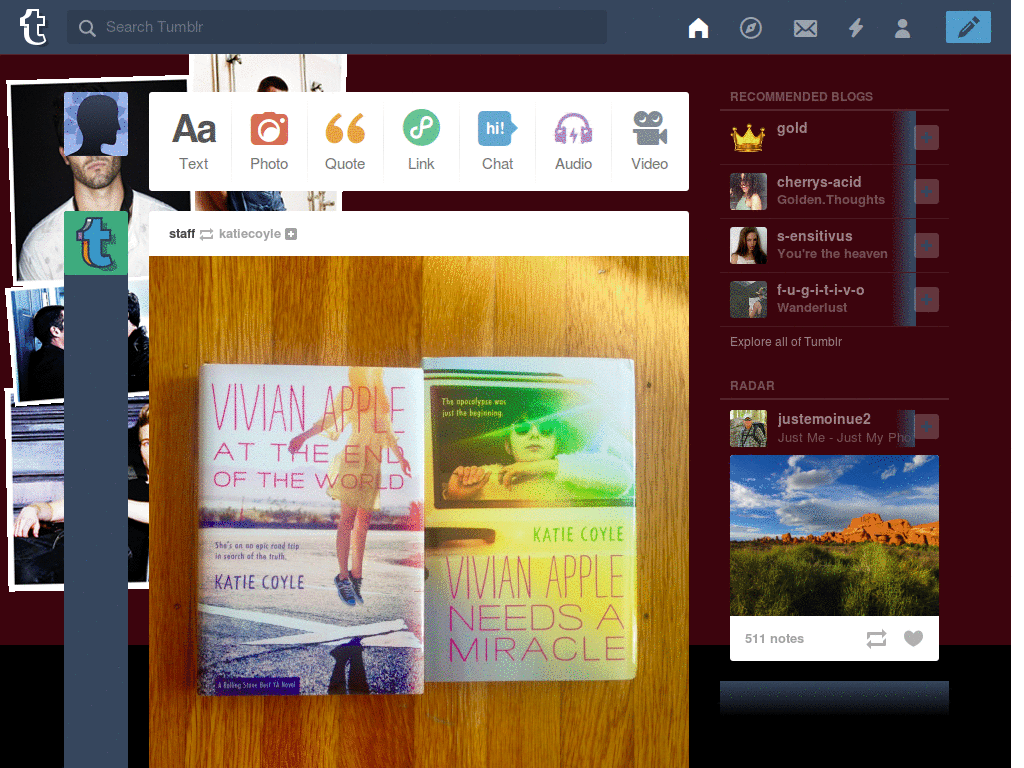Image resolution: width=1024 pixels, height=768 pixels.
Task: Open the Activity lightning bolt icon
Action: (x=856, y=28)
